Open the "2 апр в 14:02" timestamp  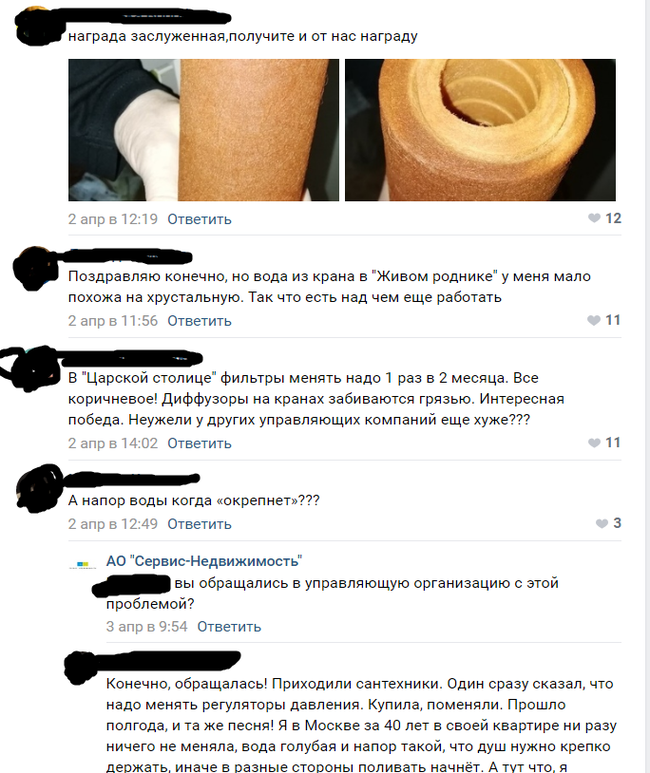click(x=113, y=443)
